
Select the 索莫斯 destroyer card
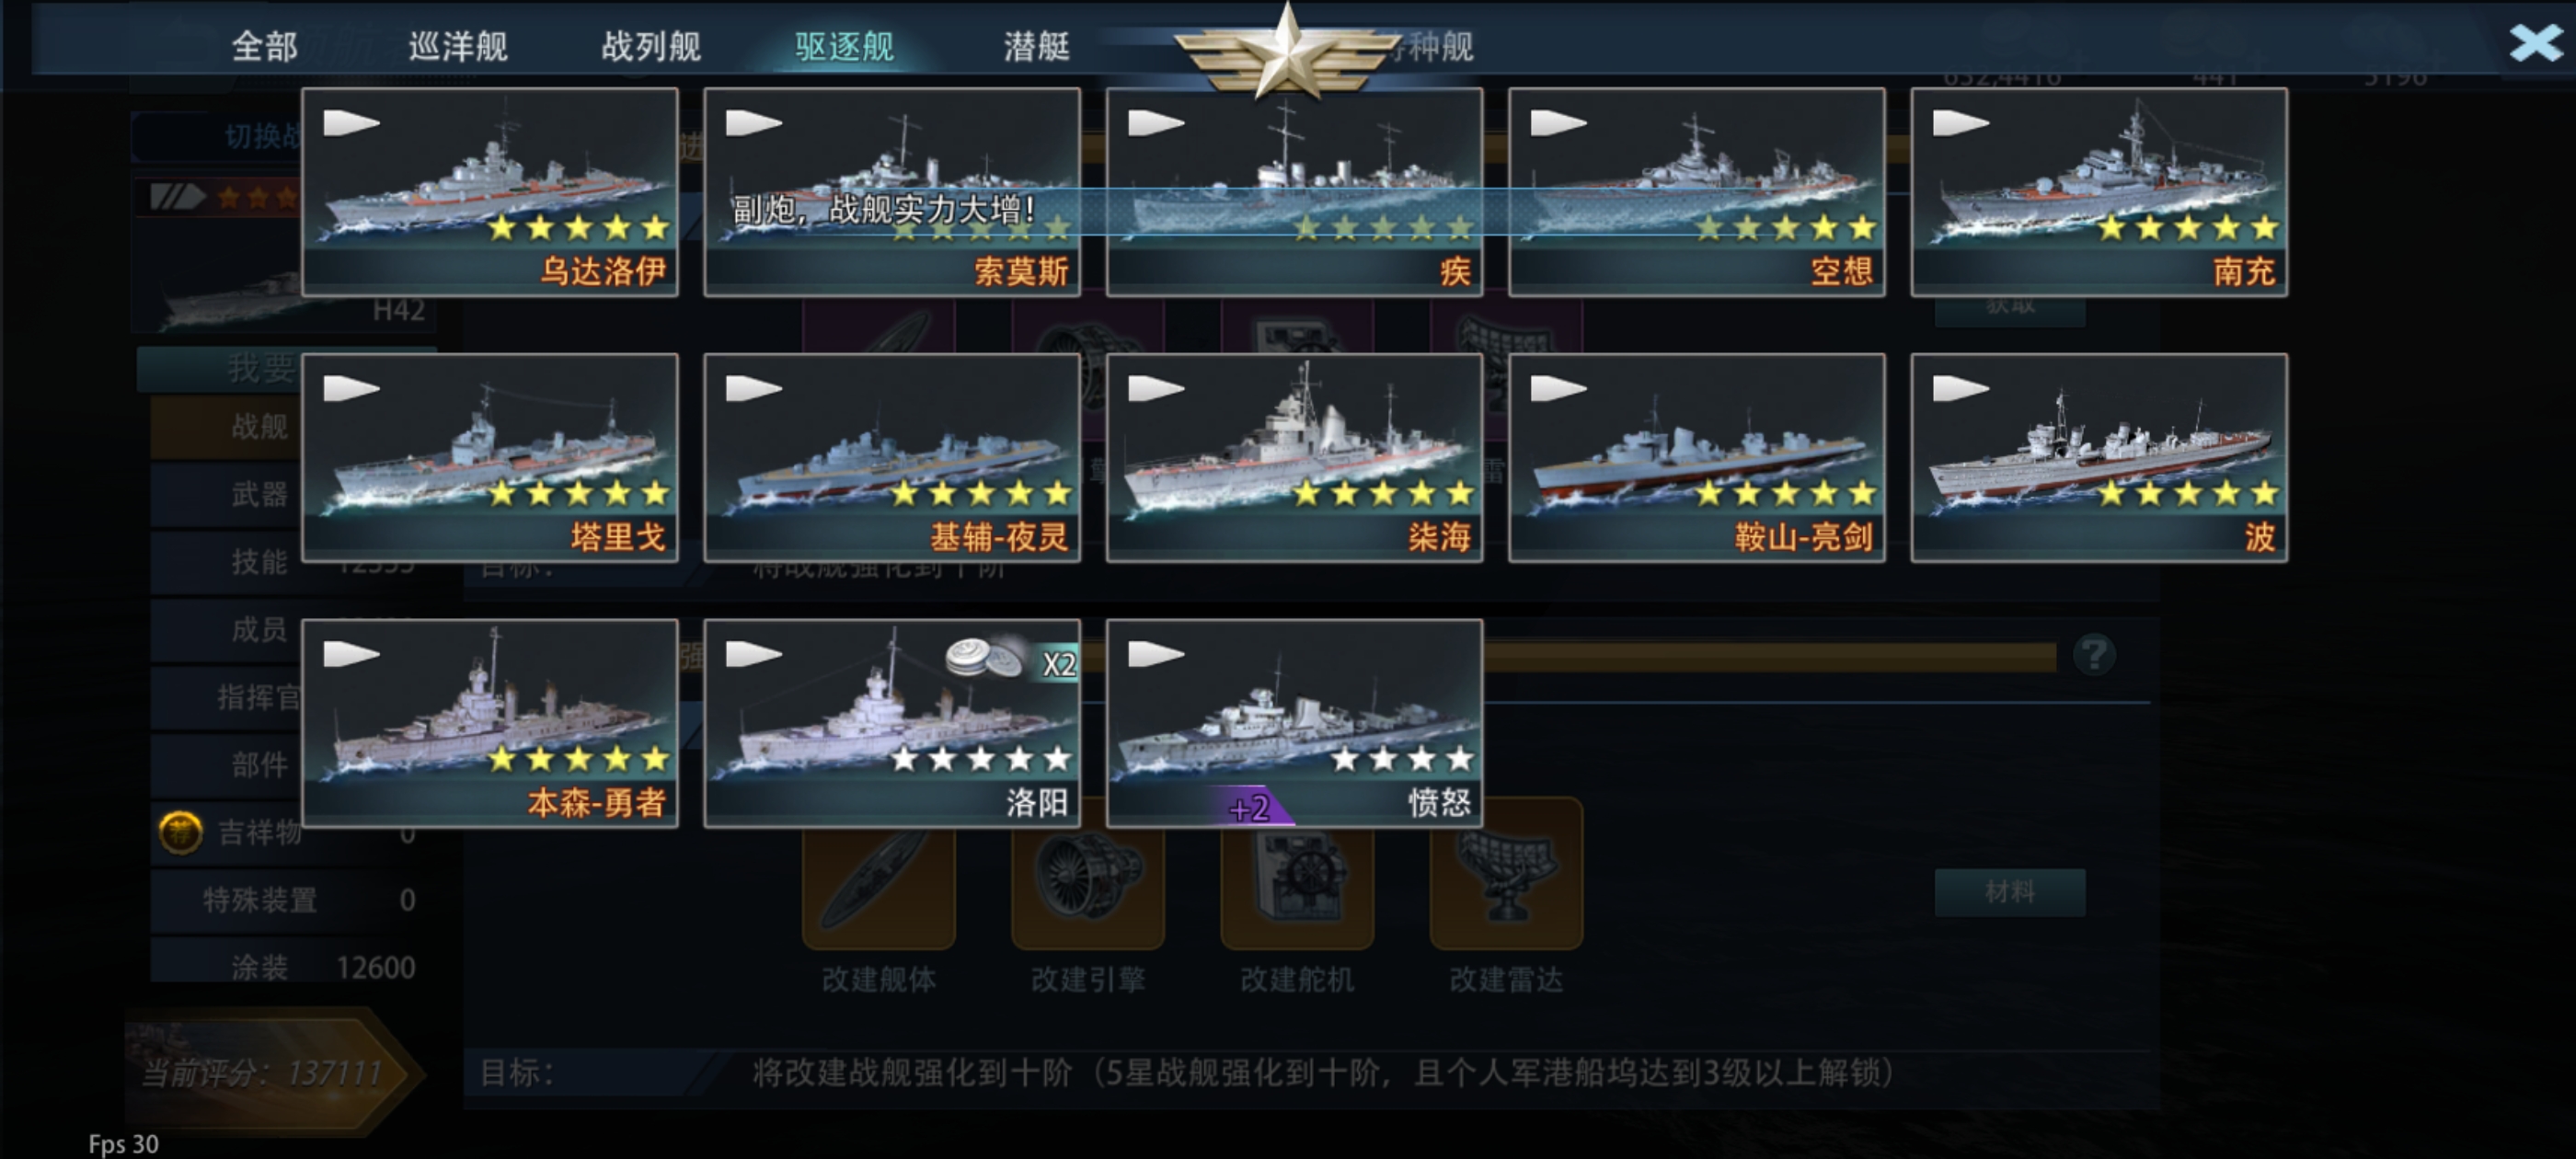892,192
